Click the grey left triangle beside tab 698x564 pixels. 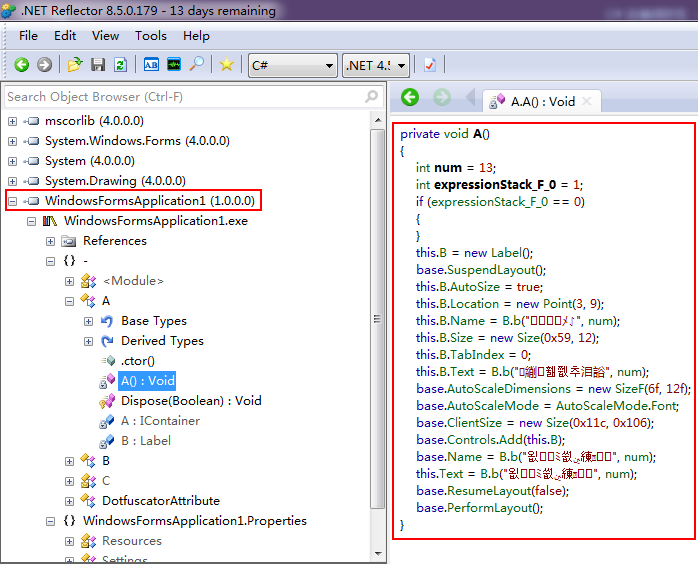pyautogui.click(x=471, y=97)
